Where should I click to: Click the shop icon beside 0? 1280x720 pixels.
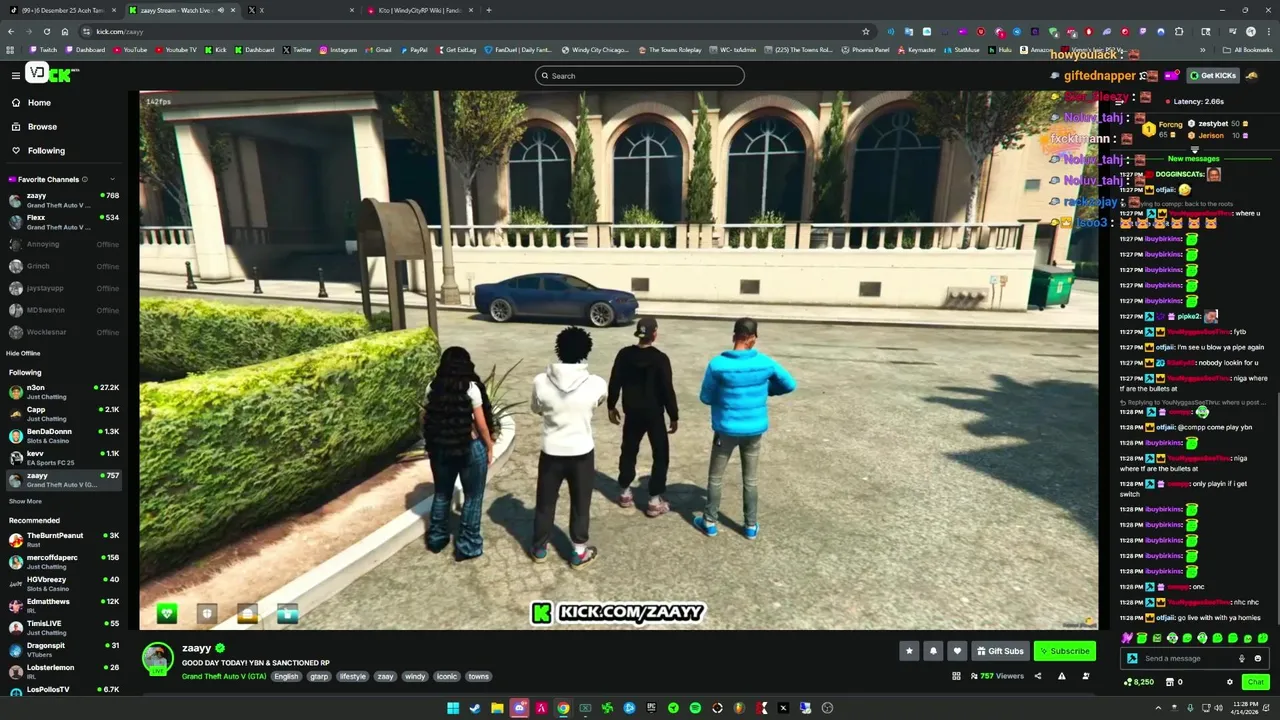click(1169, 682)
